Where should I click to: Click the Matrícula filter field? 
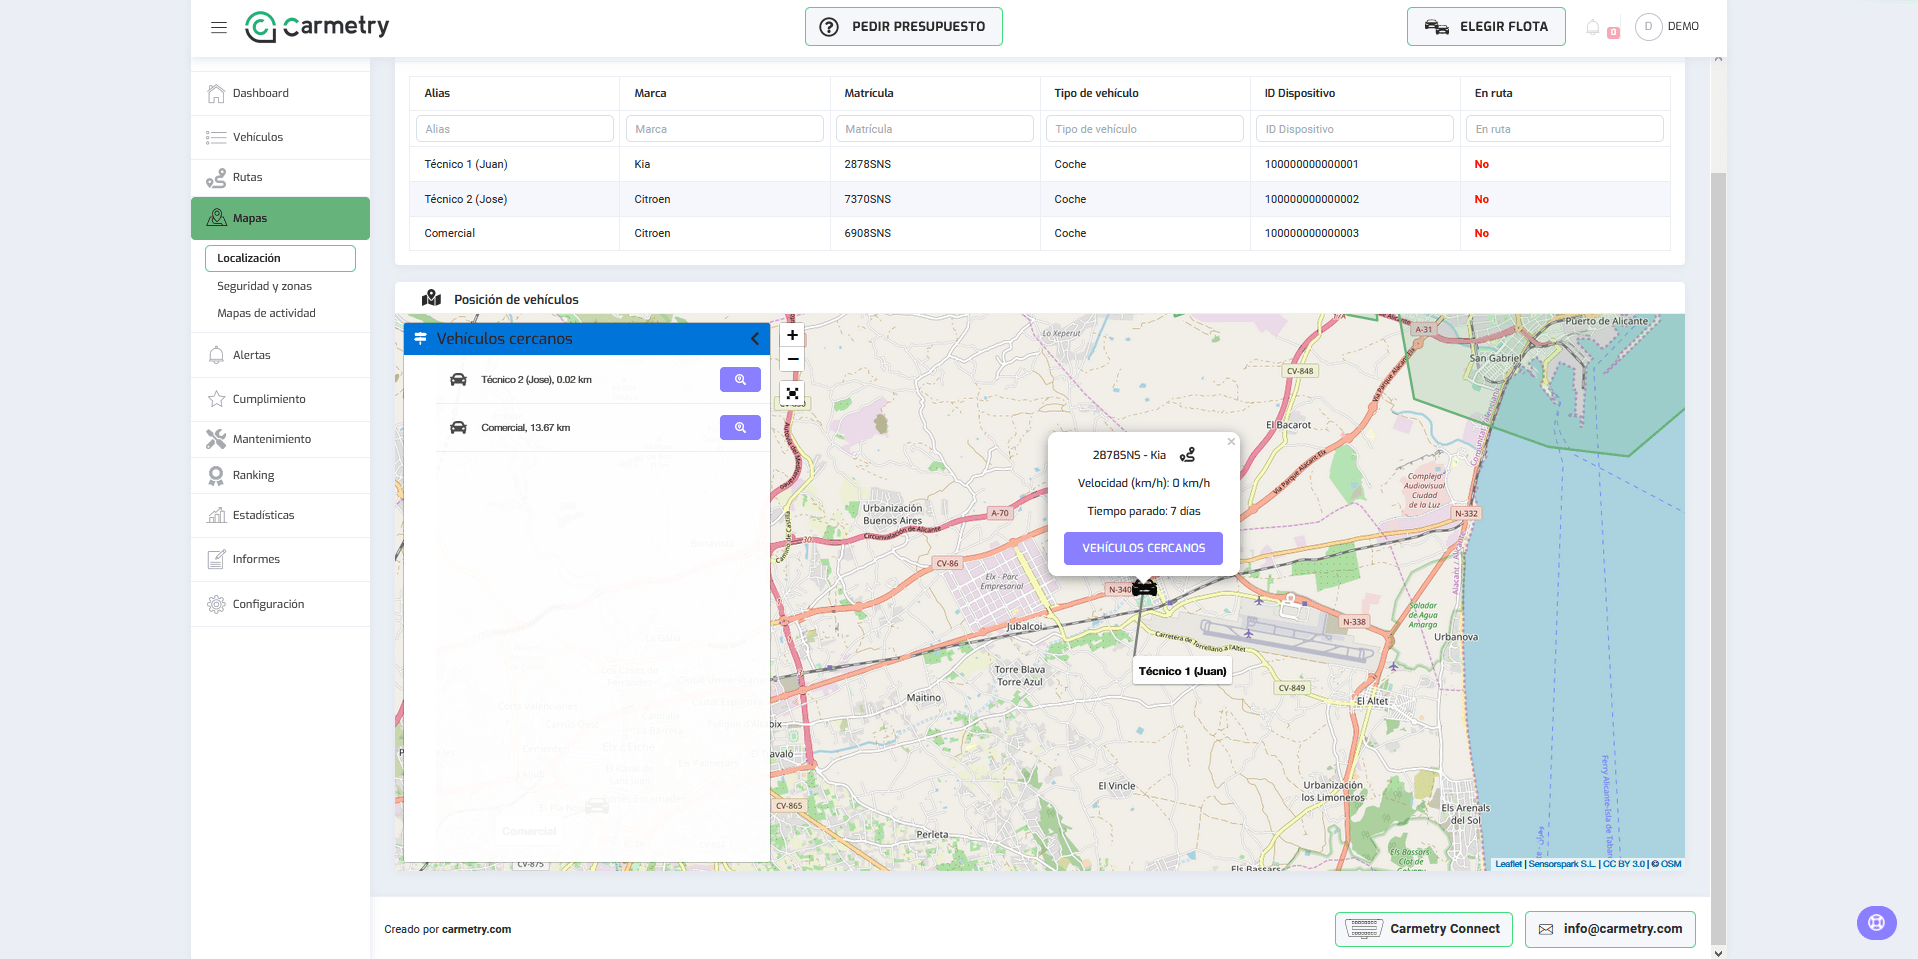(934, 129)
